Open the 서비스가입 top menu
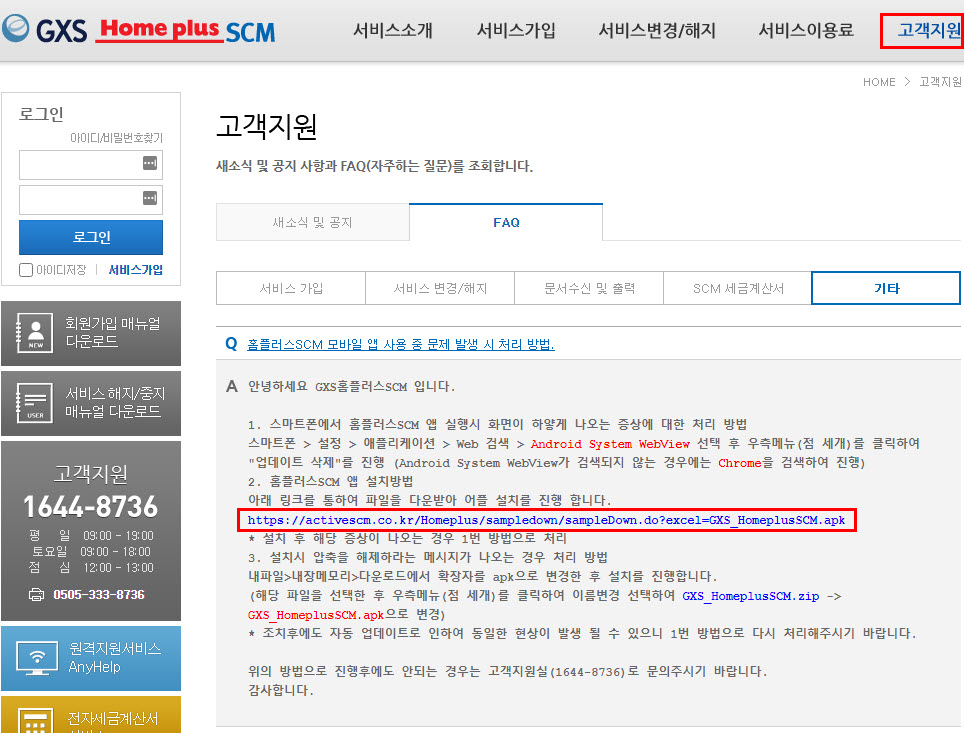The image size is (964, 733). pyautogui.click(x=516, y=30)
